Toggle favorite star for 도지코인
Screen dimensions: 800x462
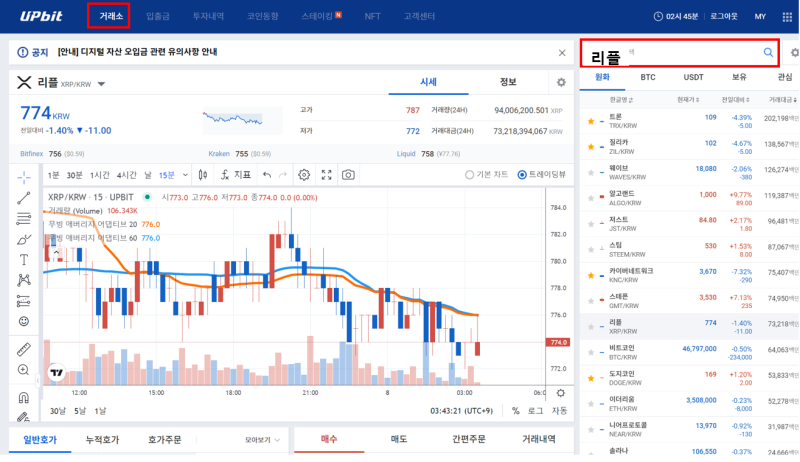[591, 378]
